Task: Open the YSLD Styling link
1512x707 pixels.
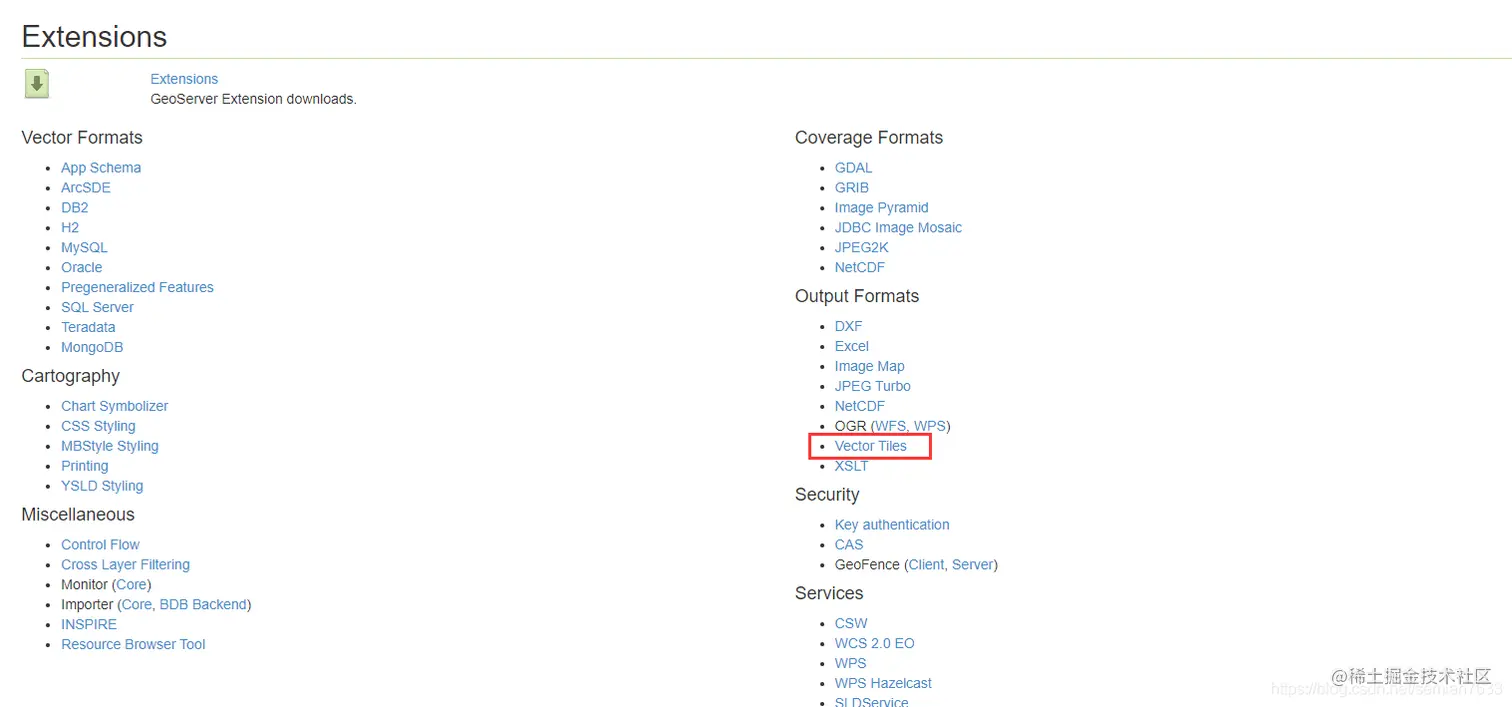Action: [102, 486]
